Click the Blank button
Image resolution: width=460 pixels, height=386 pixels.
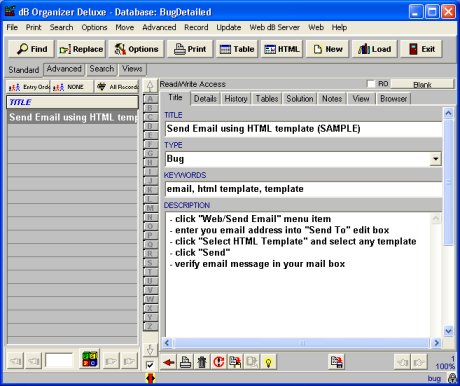[x=422, y=84]
